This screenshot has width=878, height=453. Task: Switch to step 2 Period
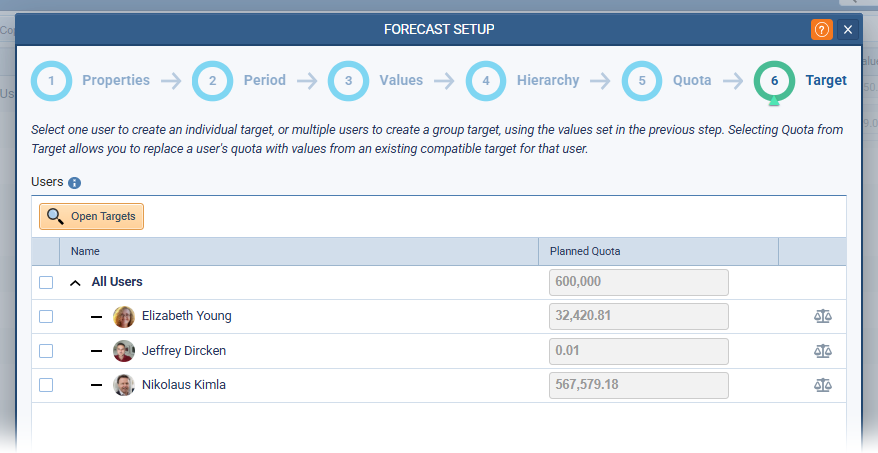(x=213, y=81)
